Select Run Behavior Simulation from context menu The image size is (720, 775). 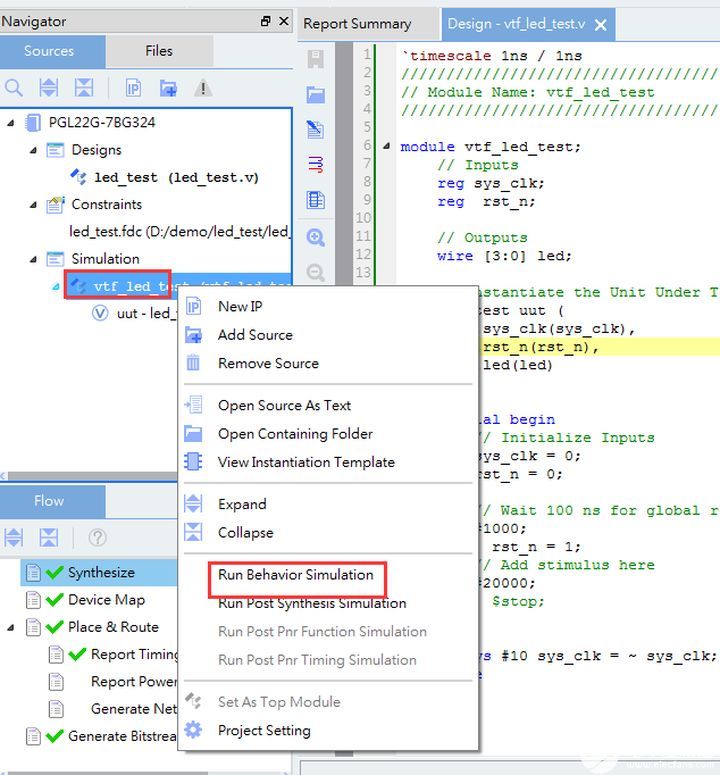pos(296,575)
